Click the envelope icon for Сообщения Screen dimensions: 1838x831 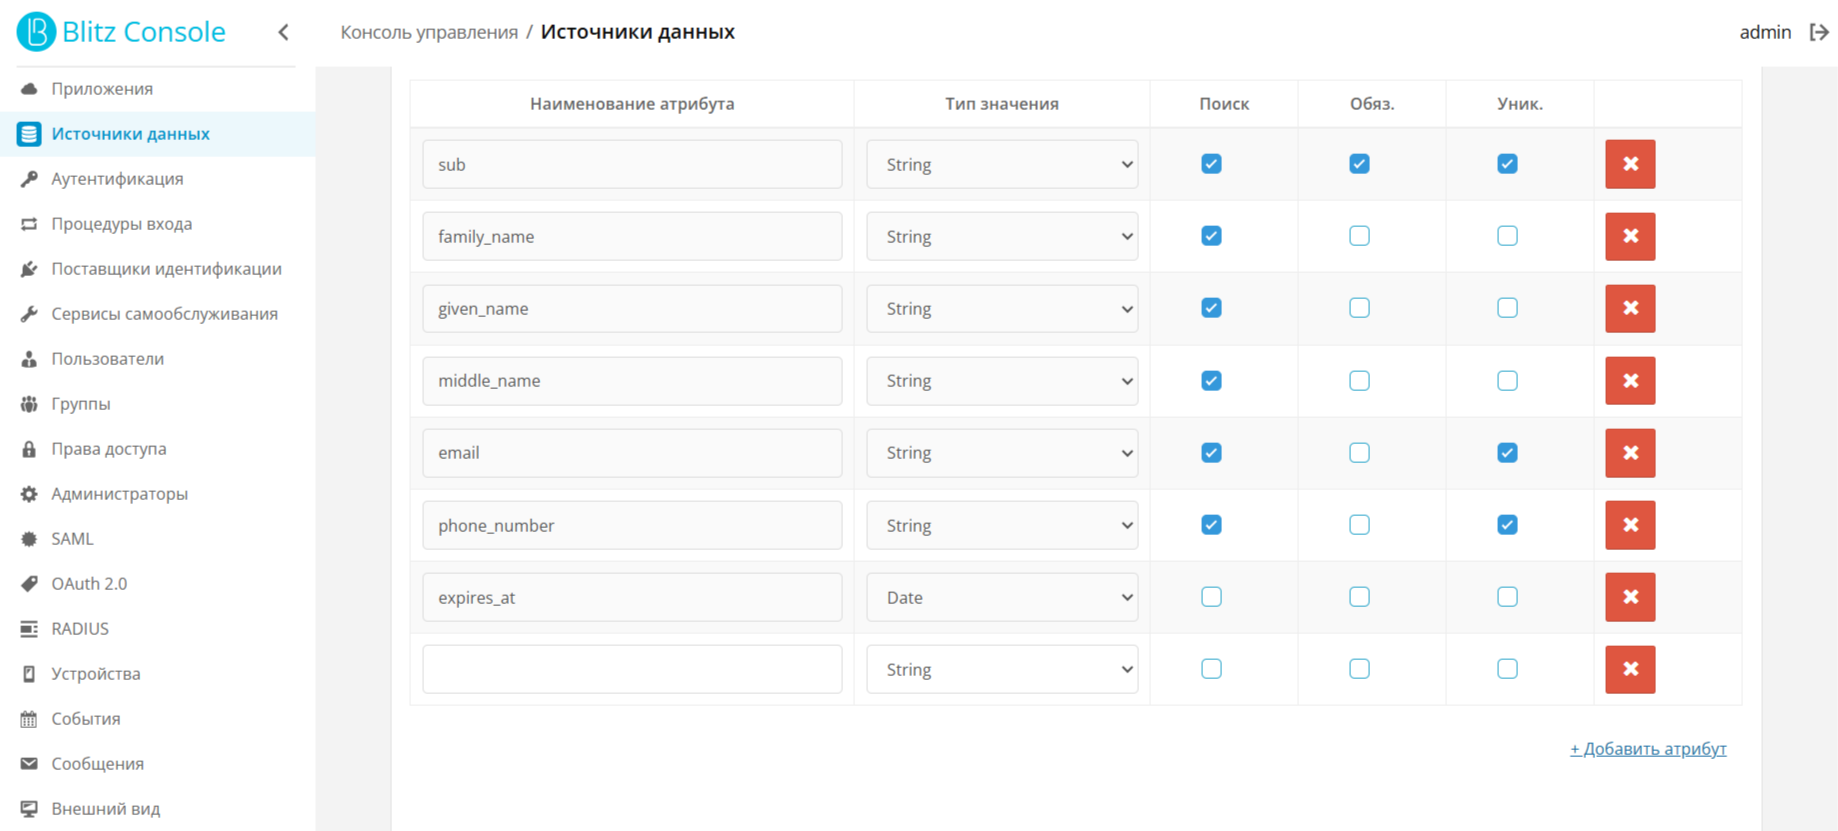tap(29, 764)
